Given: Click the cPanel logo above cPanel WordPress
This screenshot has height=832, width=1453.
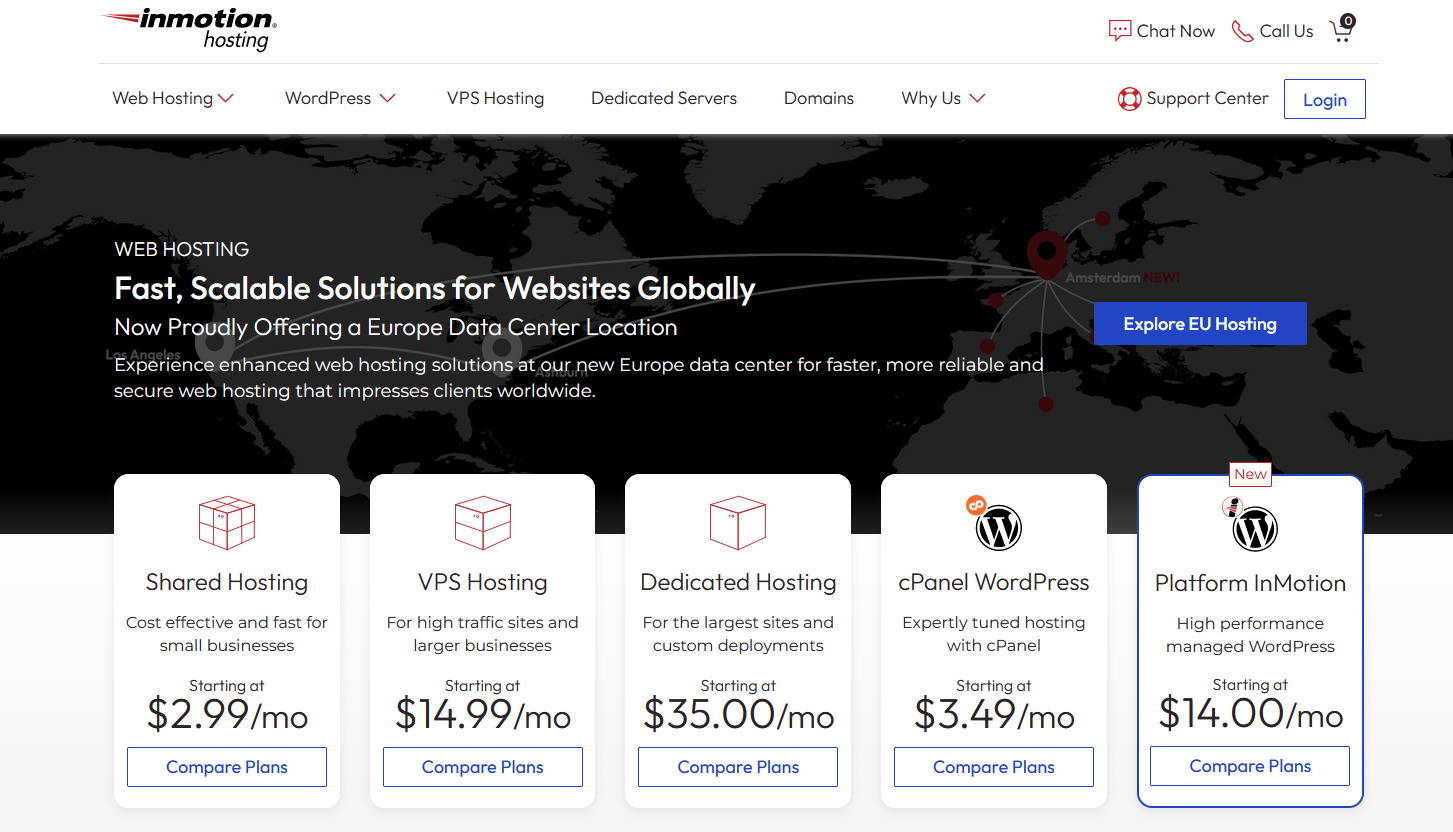Looking at the screenshot, I should point(975,505).
